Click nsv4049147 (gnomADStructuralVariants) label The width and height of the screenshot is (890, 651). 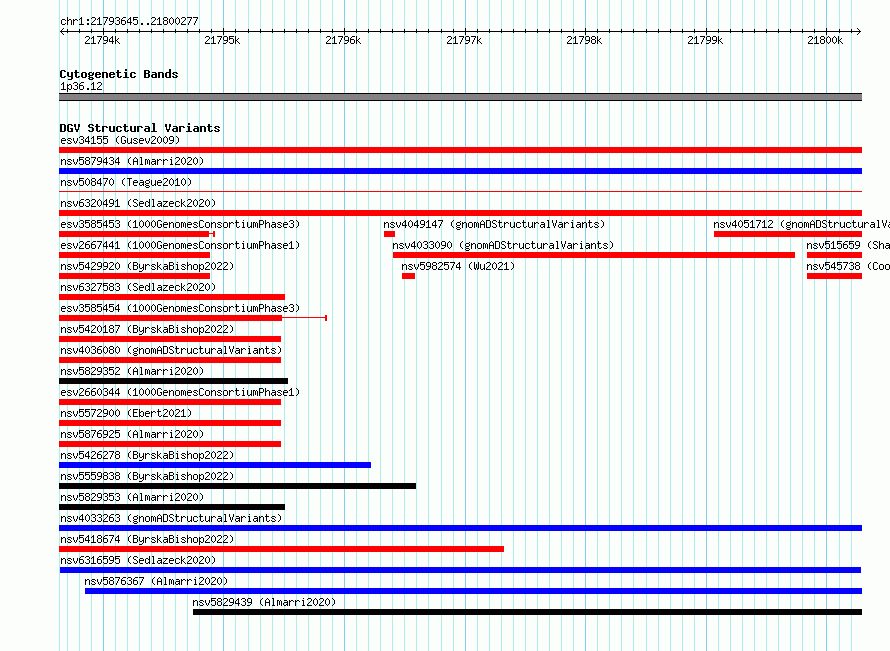pyautogui.click(x=494, y=224)
